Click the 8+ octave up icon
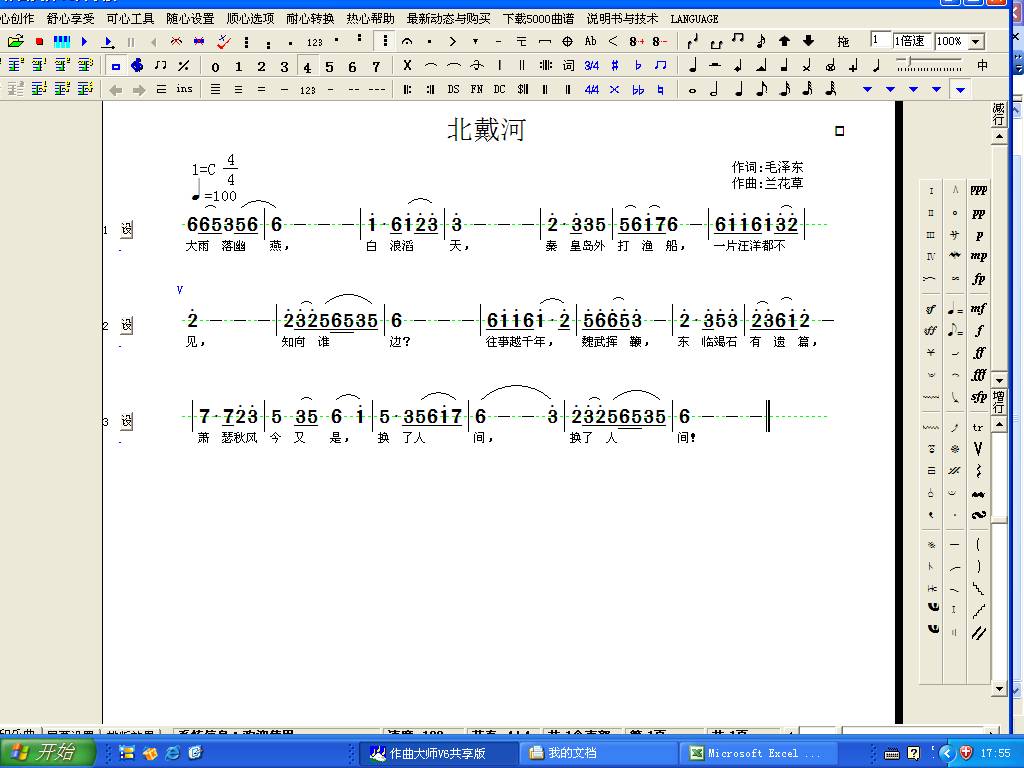The width and height of the screenshot is (1024, 768). coord(637,41)
